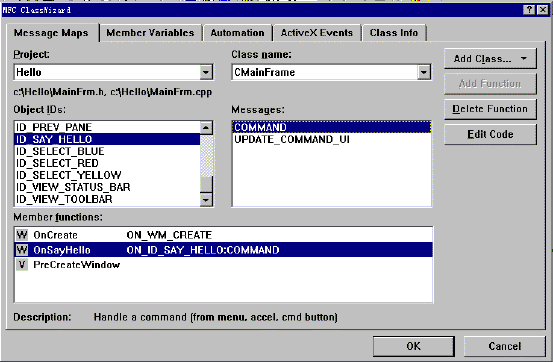Click the Edit Code button
This screenshot has height=362, width=553.
point(490,134)
